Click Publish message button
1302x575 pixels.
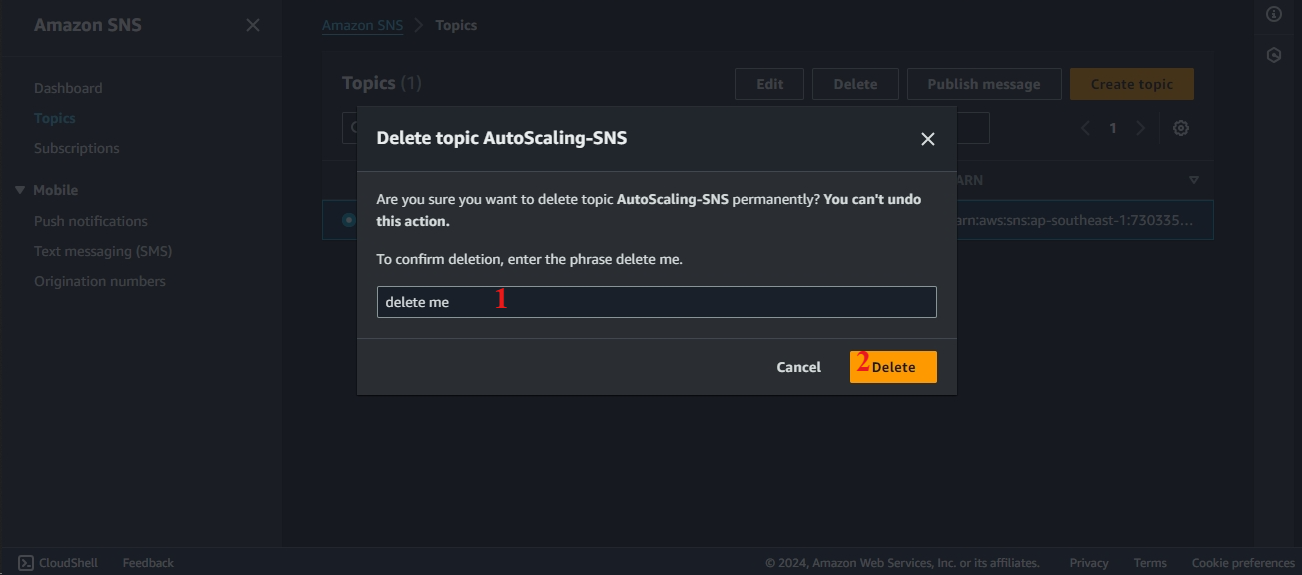984,84
